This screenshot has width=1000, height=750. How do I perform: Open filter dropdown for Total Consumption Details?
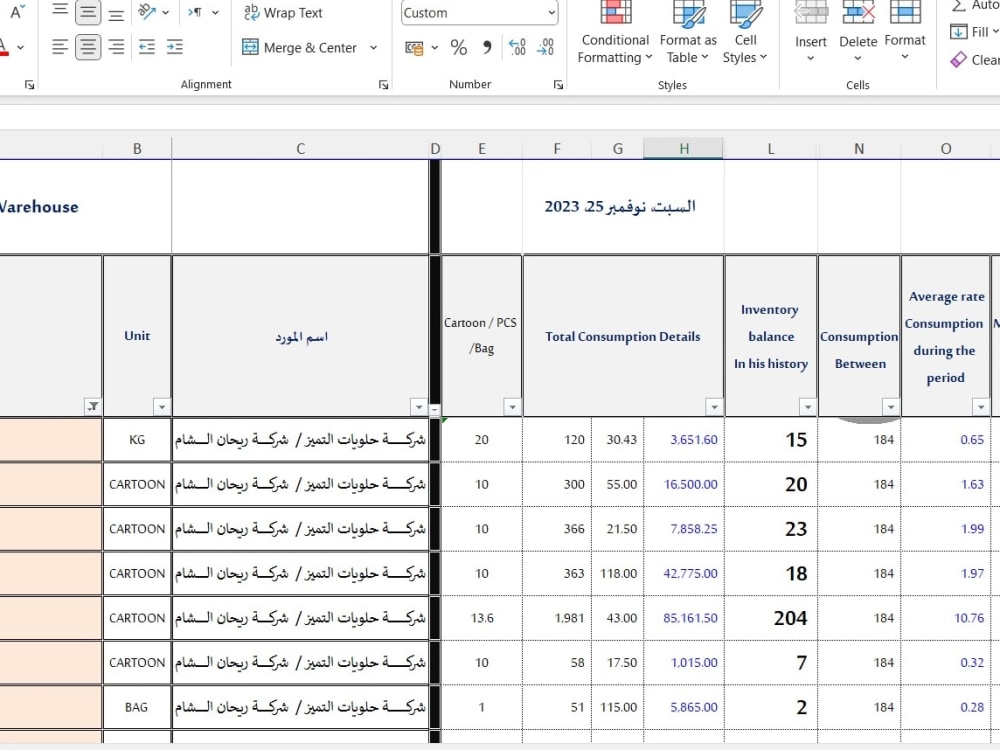[x=714, y=406]
